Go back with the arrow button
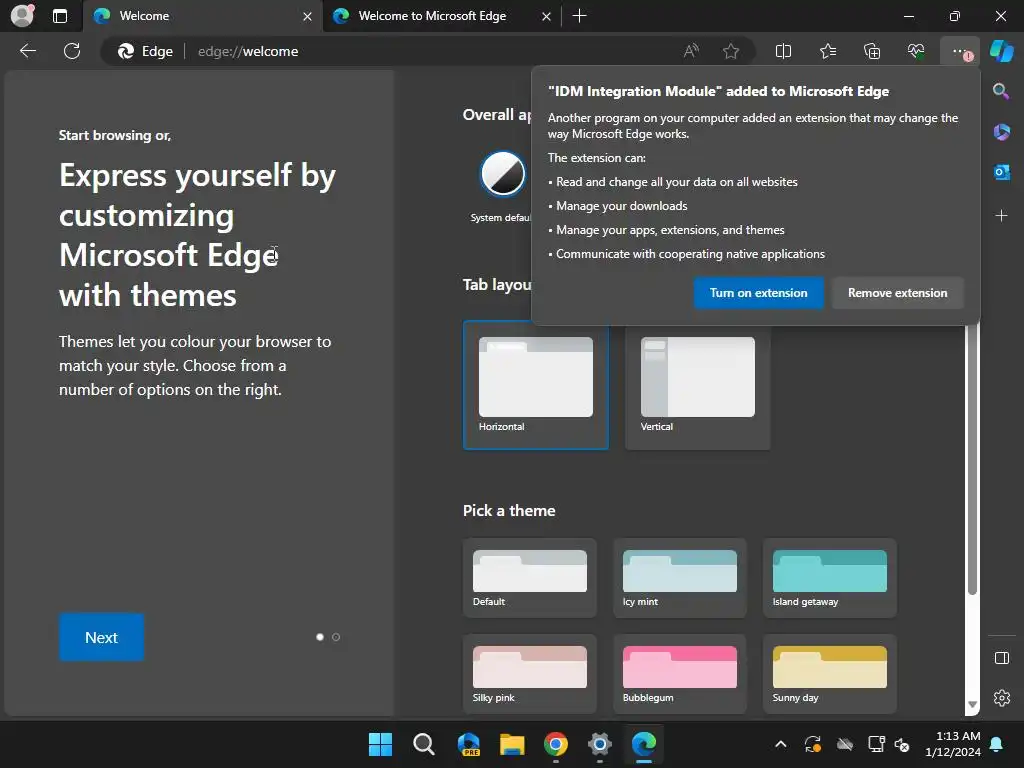This screenshot has height=768, width=1024. point(28,51)
